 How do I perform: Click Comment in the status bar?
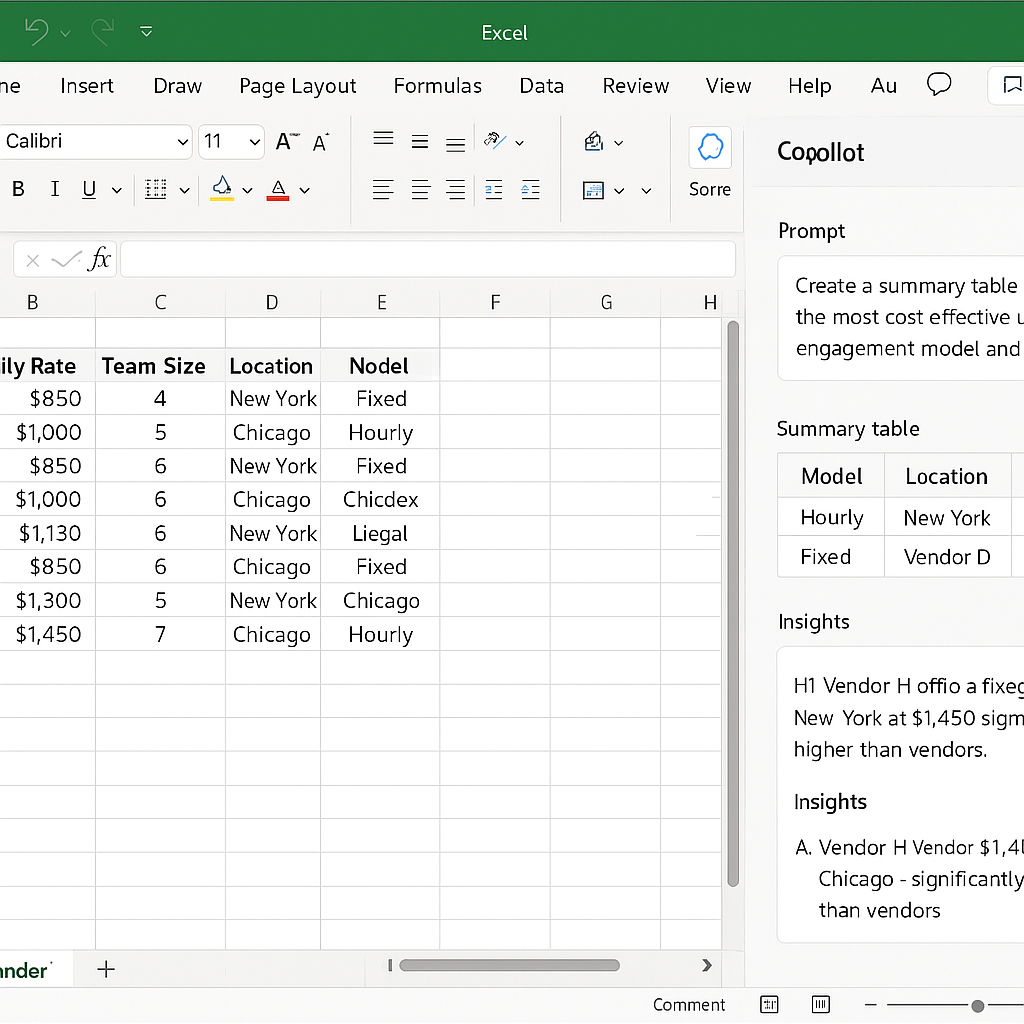pyautogui.click(x=689, y=1004)
